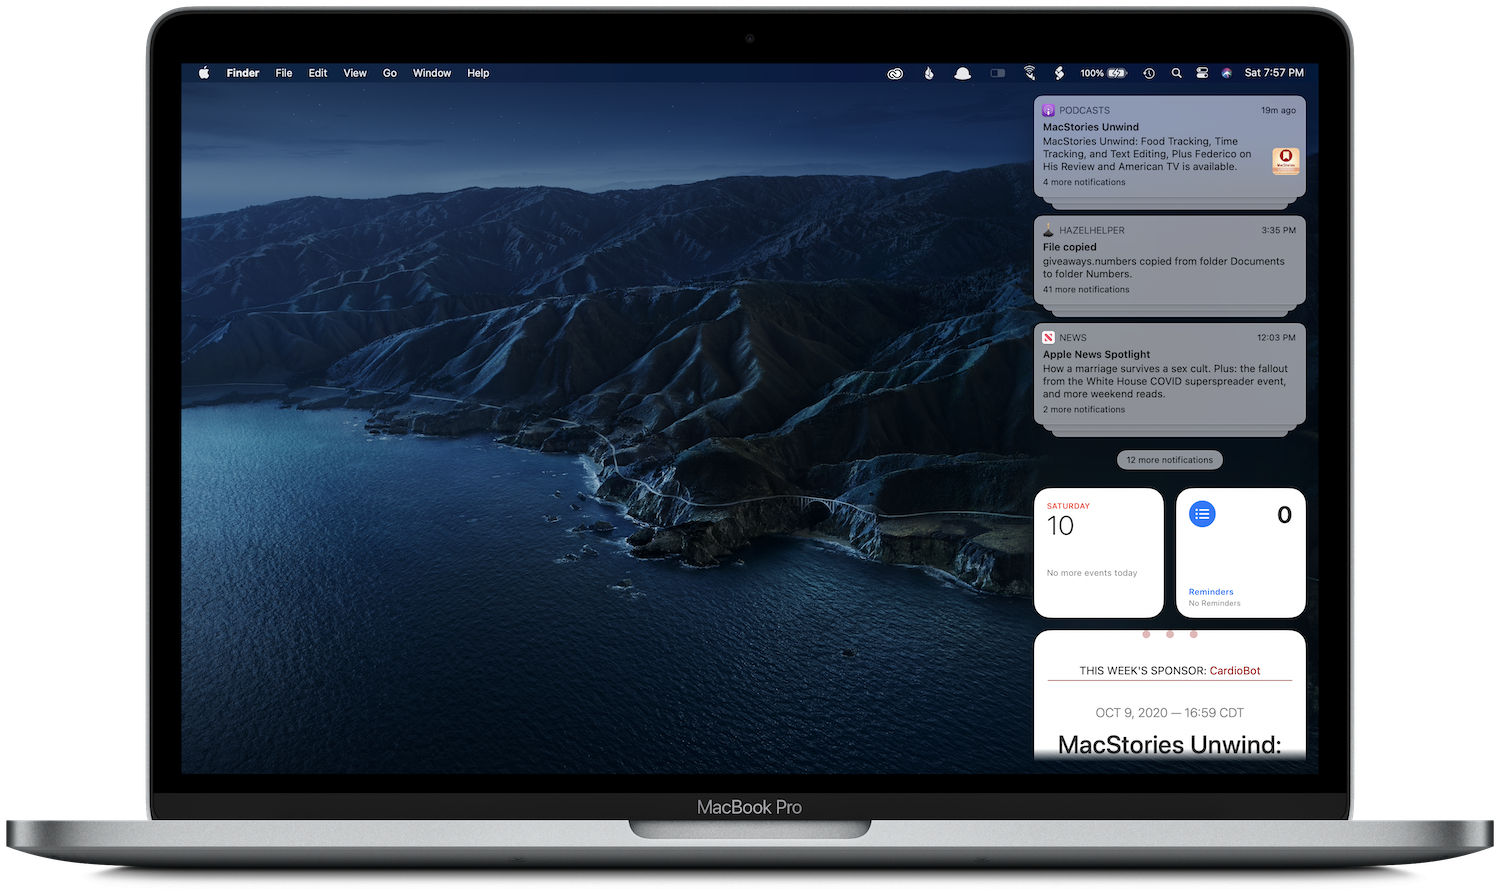Click the Creative Cloud menu bar icon
Viewport: 1500px width, 892px height.
pyautogui.click(x=895, y=73)
